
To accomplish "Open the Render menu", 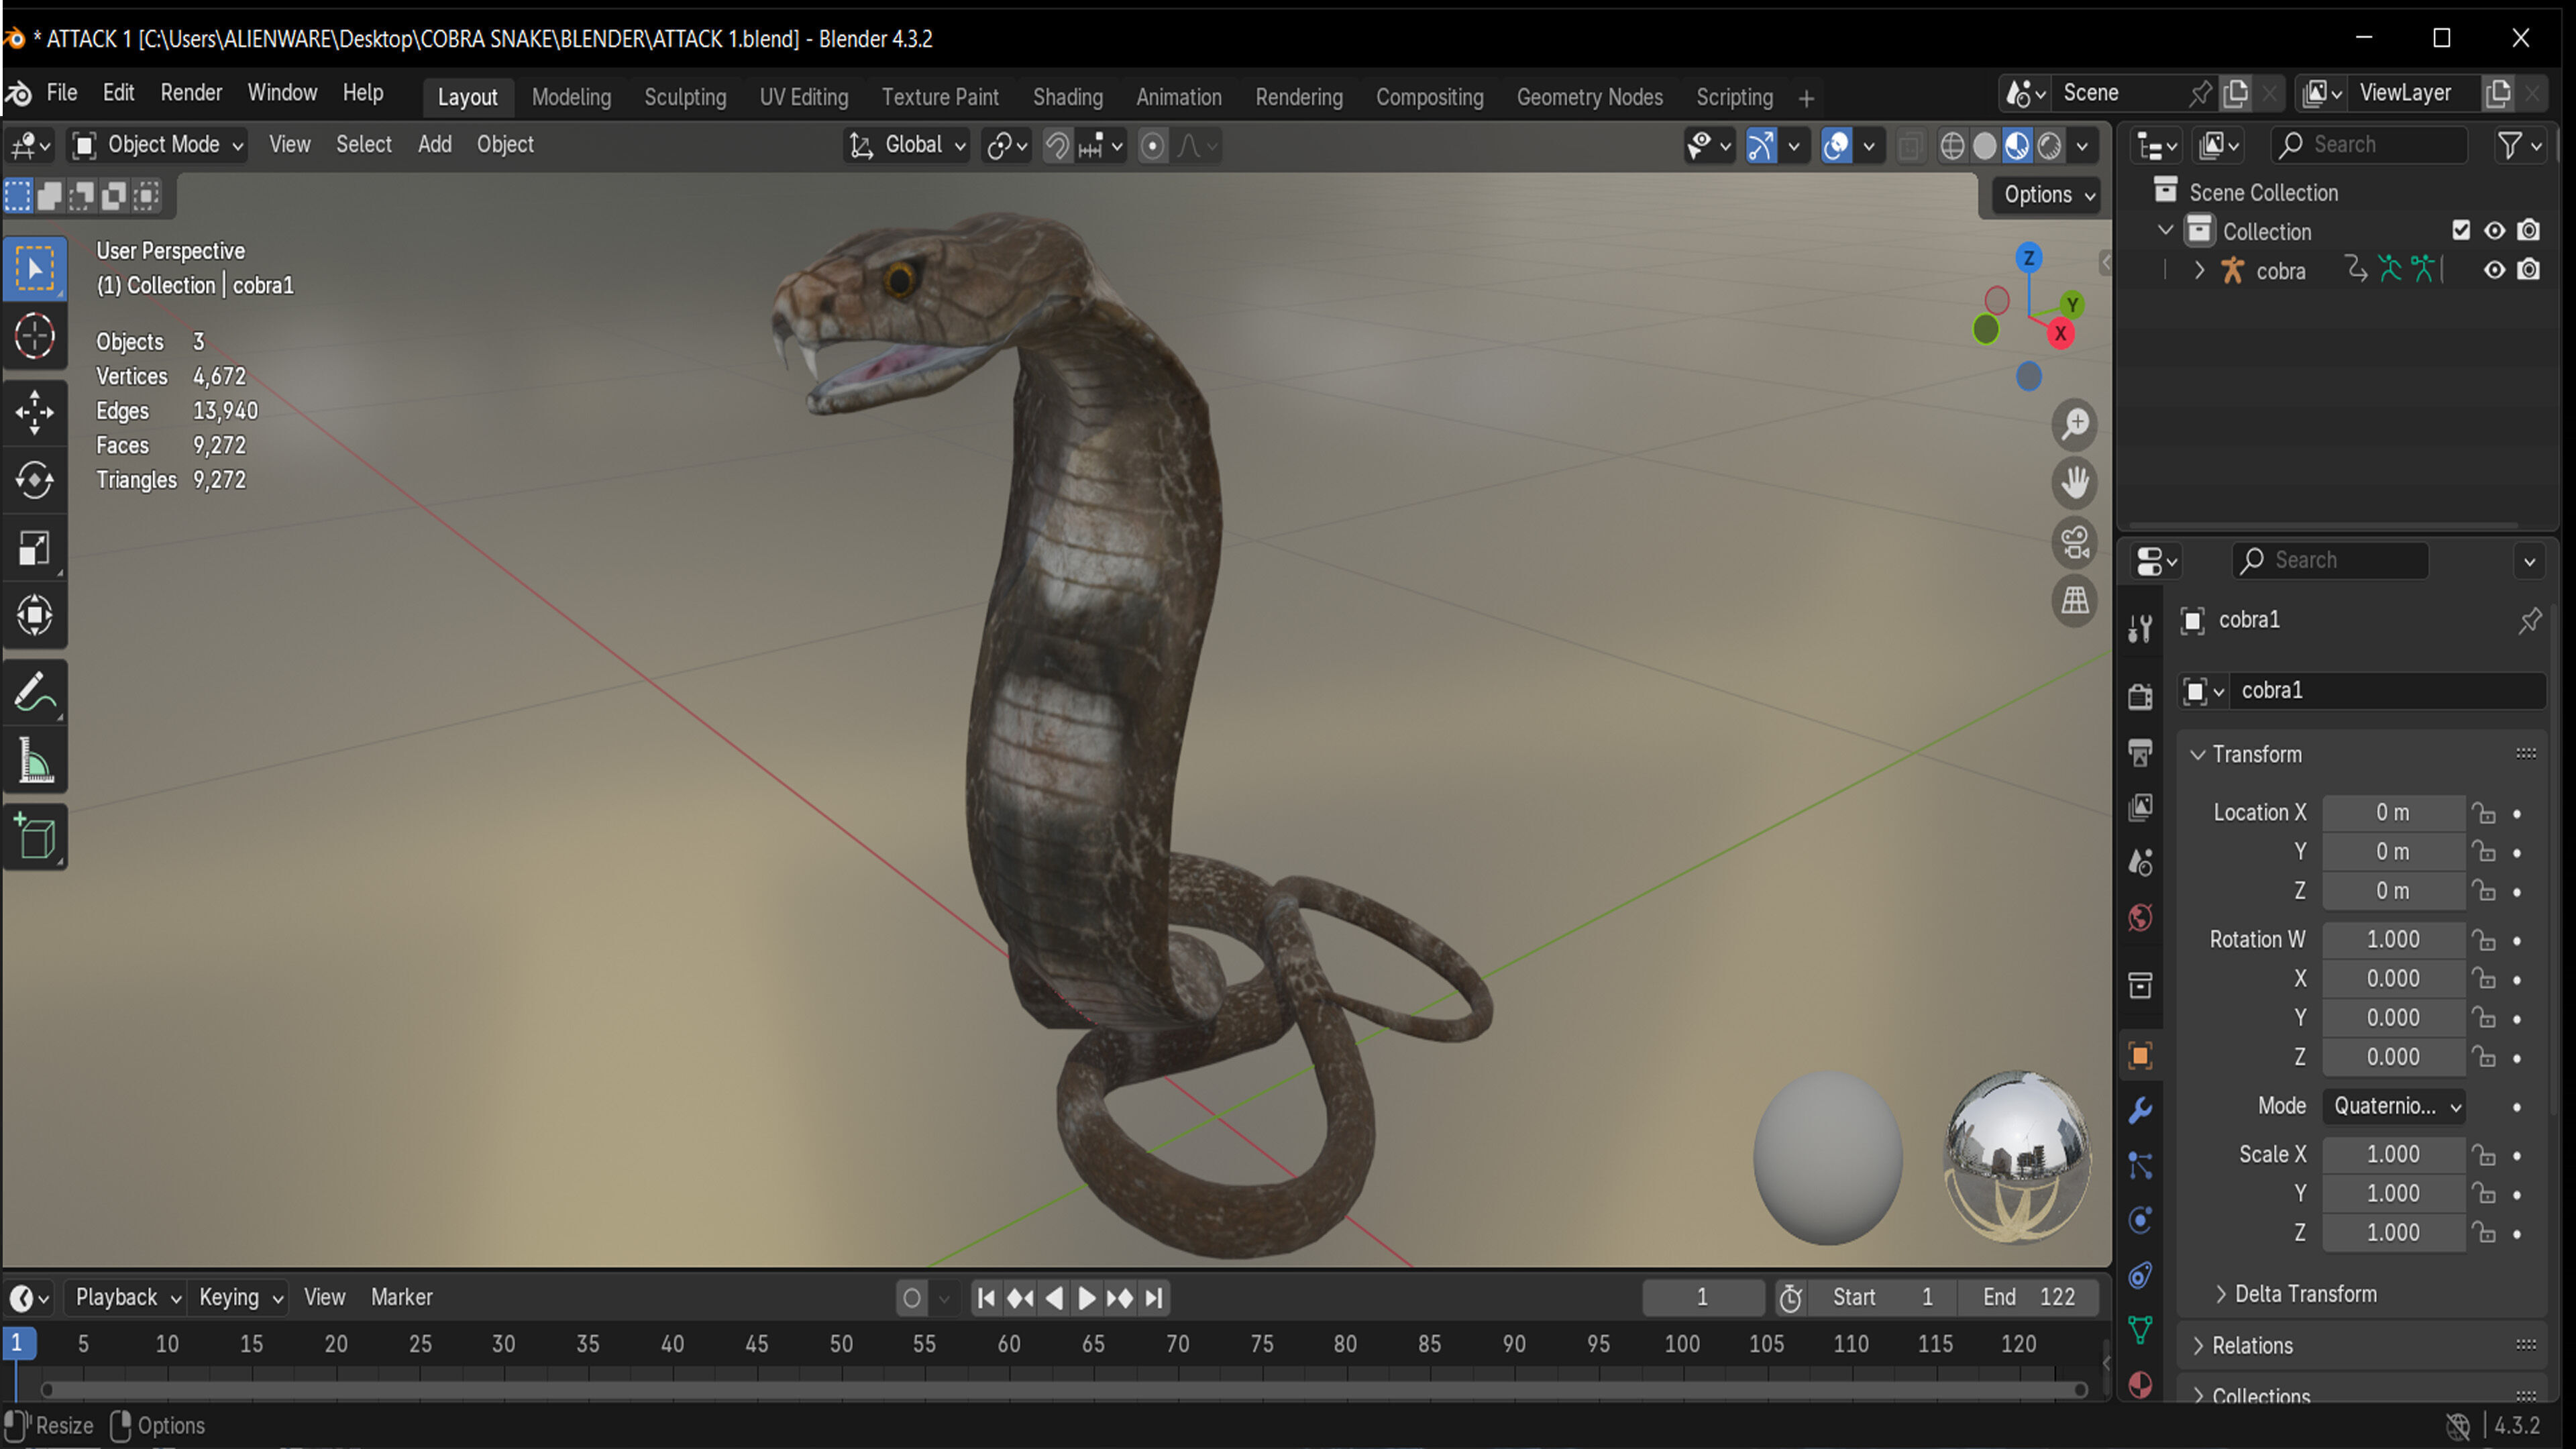I will coord(191,93).
